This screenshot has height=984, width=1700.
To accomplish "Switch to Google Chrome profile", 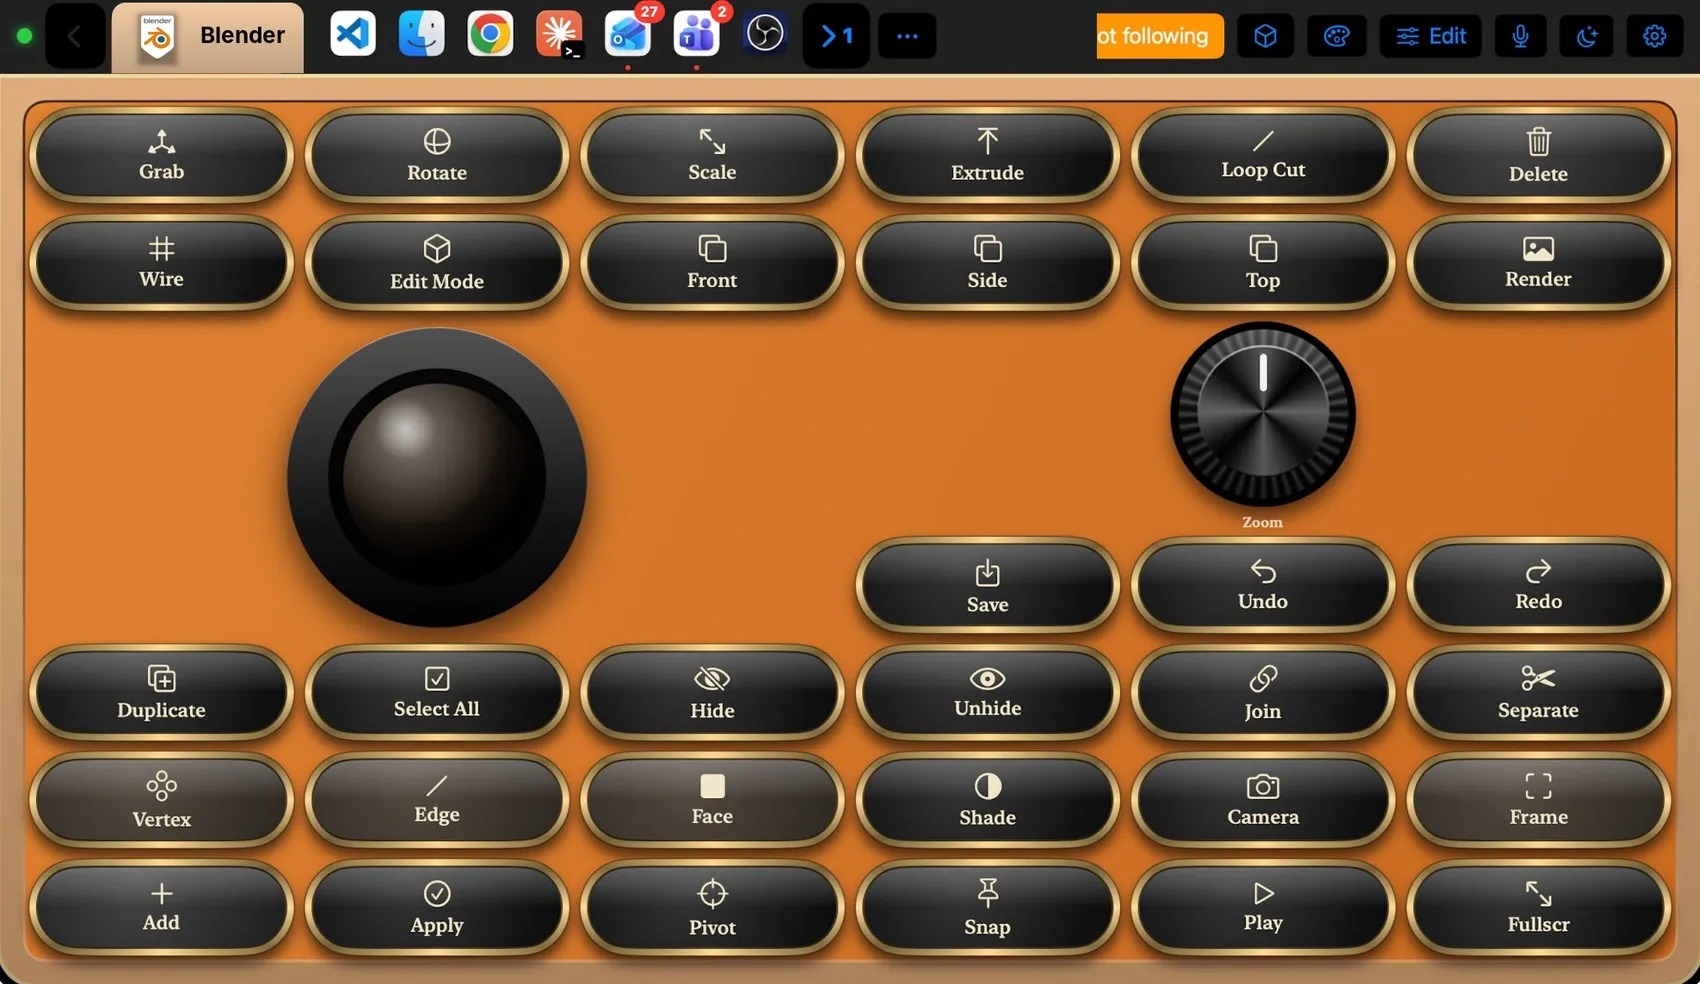I will pyautogui.click(x=490, y=35).
